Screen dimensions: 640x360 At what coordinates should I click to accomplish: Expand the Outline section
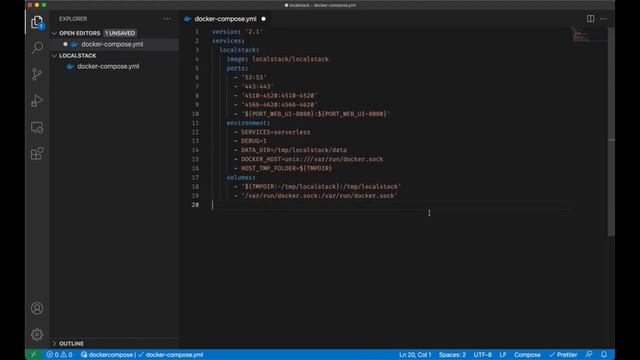tap(54, 344)
